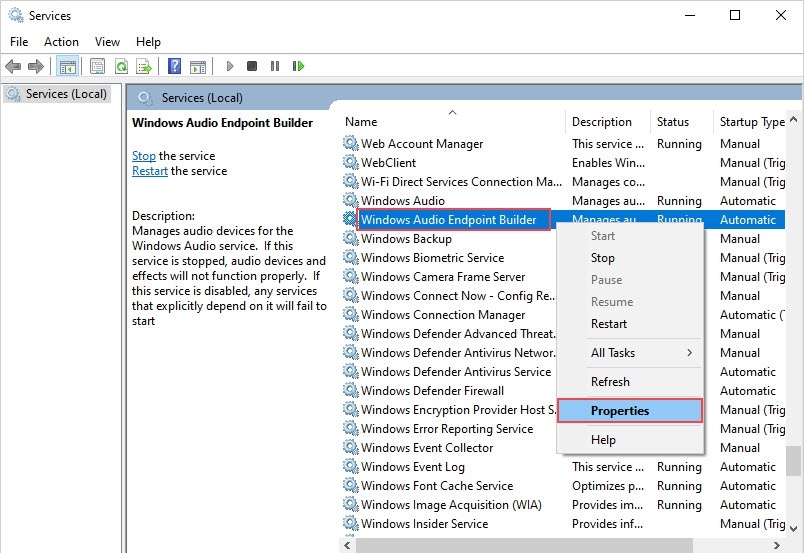Click gear icon beside Windows Event Collector

351,447
